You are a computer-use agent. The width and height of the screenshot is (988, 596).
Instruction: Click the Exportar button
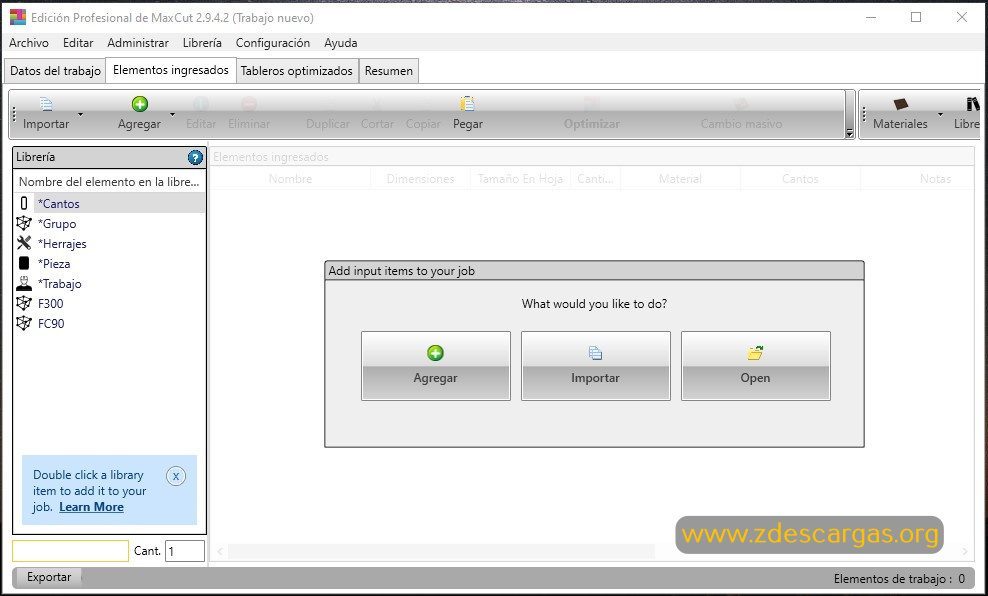49,577
